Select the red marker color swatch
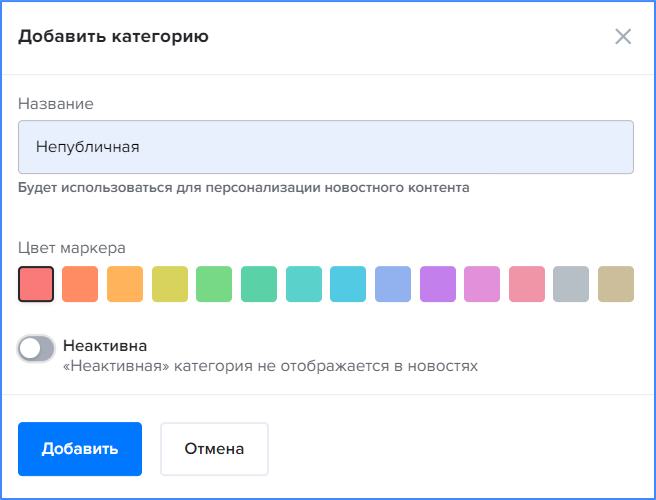Image resolution: width=656 pixels, height=500 pixels. tap(36, 284)
